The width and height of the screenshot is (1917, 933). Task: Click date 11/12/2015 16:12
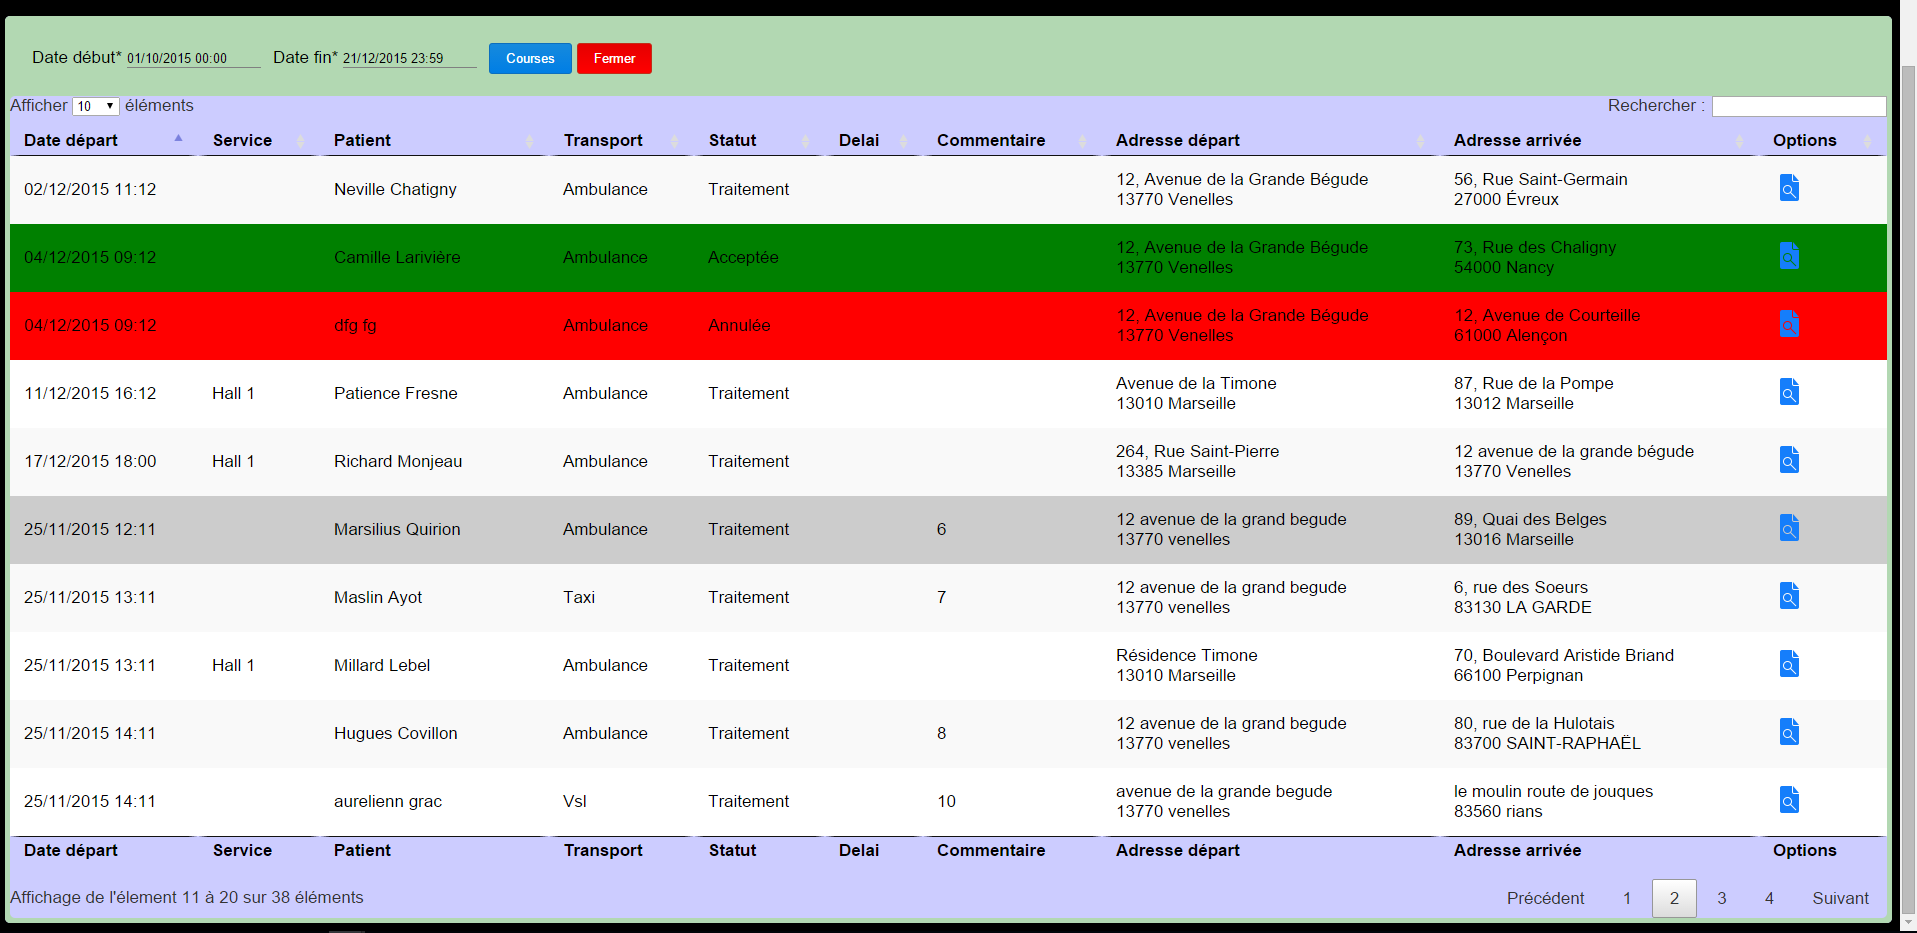tap(90, 393)
